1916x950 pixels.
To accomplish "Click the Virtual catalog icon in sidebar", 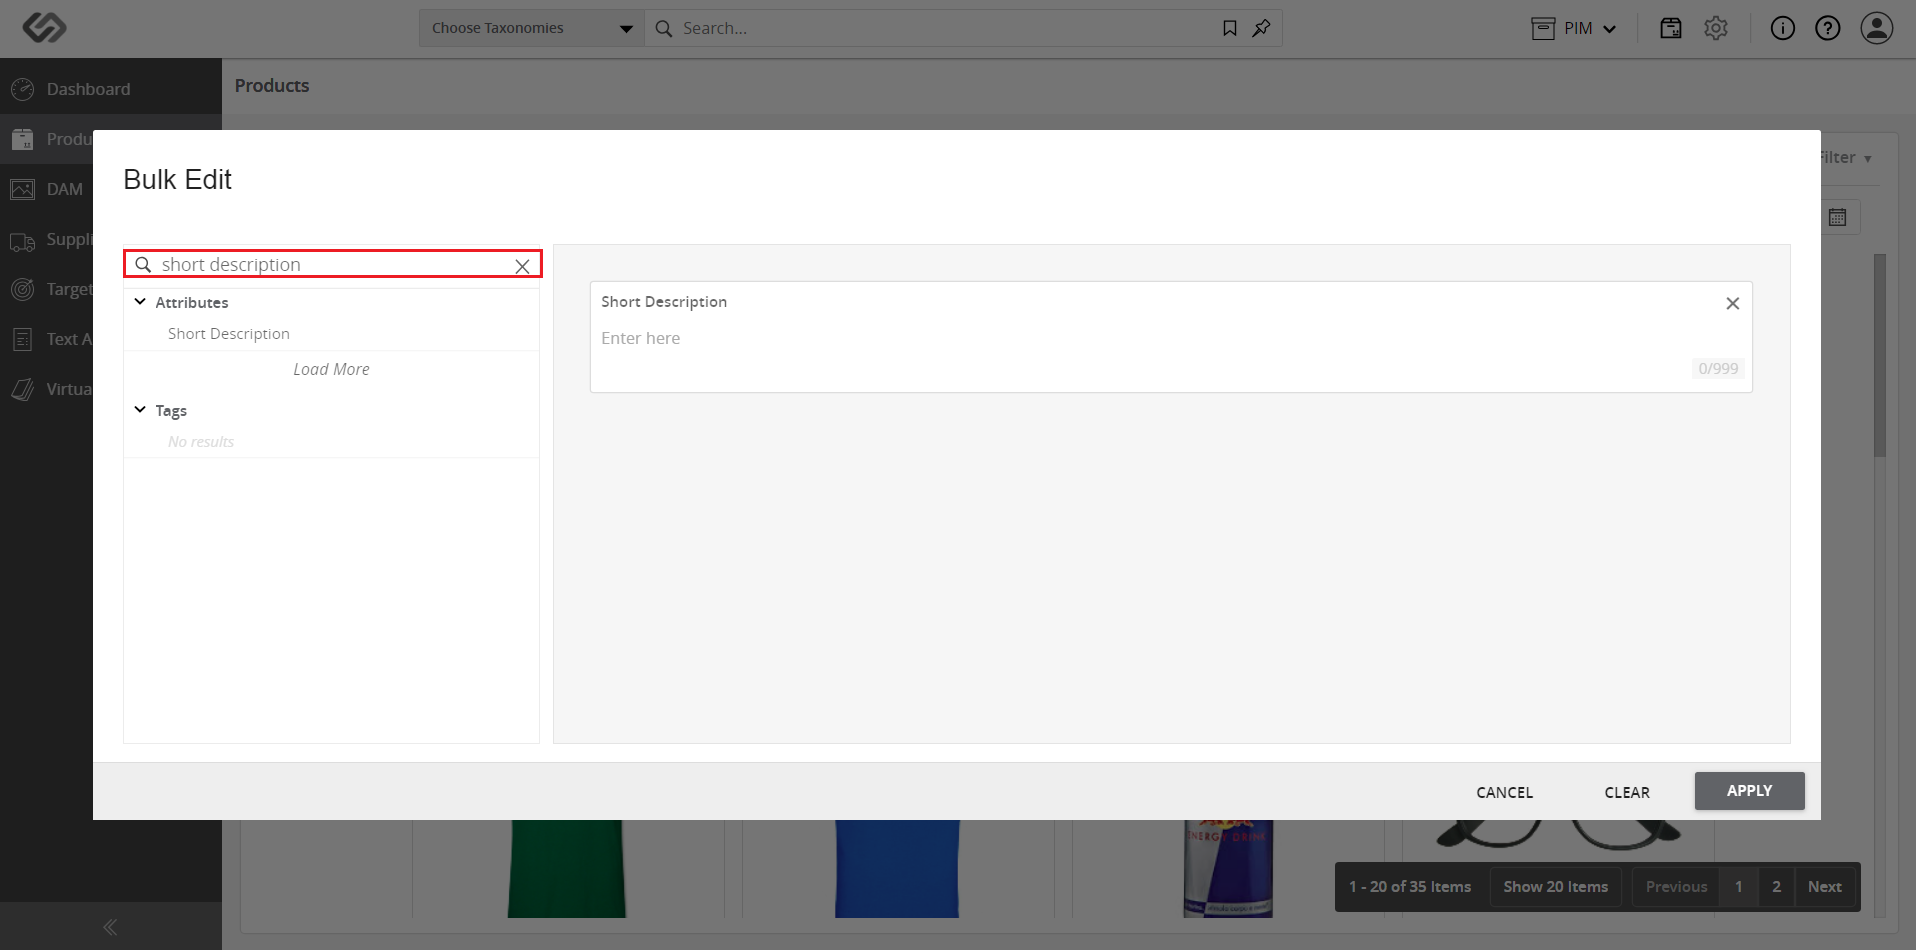I will click(x=23, y=389).
